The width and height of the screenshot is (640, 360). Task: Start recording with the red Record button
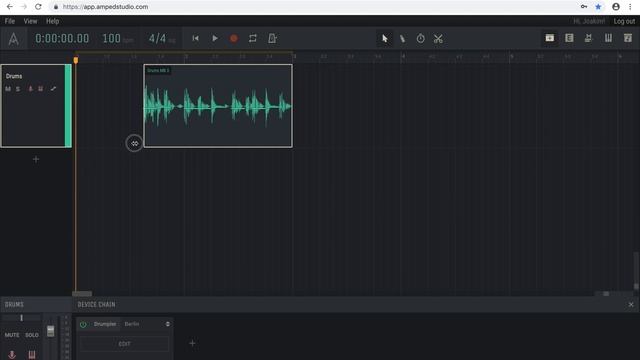click(234, 38)
